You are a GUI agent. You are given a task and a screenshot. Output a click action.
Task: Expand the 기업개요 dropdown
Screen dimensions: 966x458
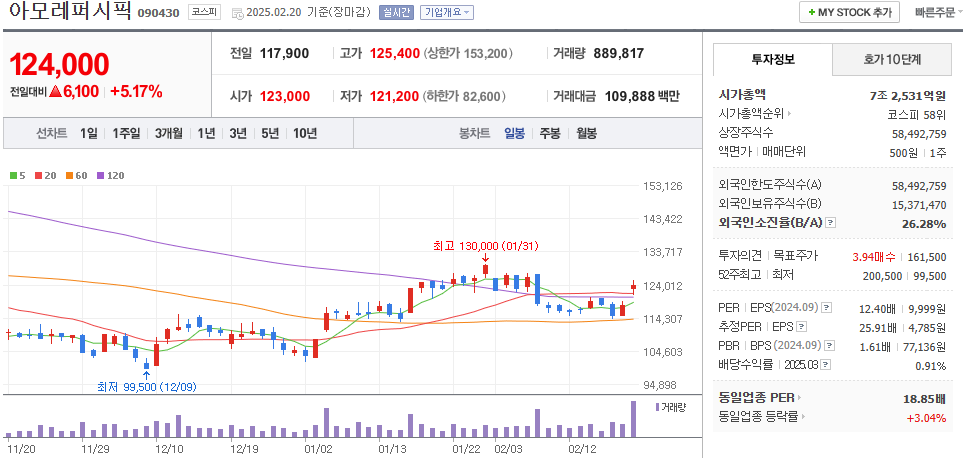(x=447, y=12)
